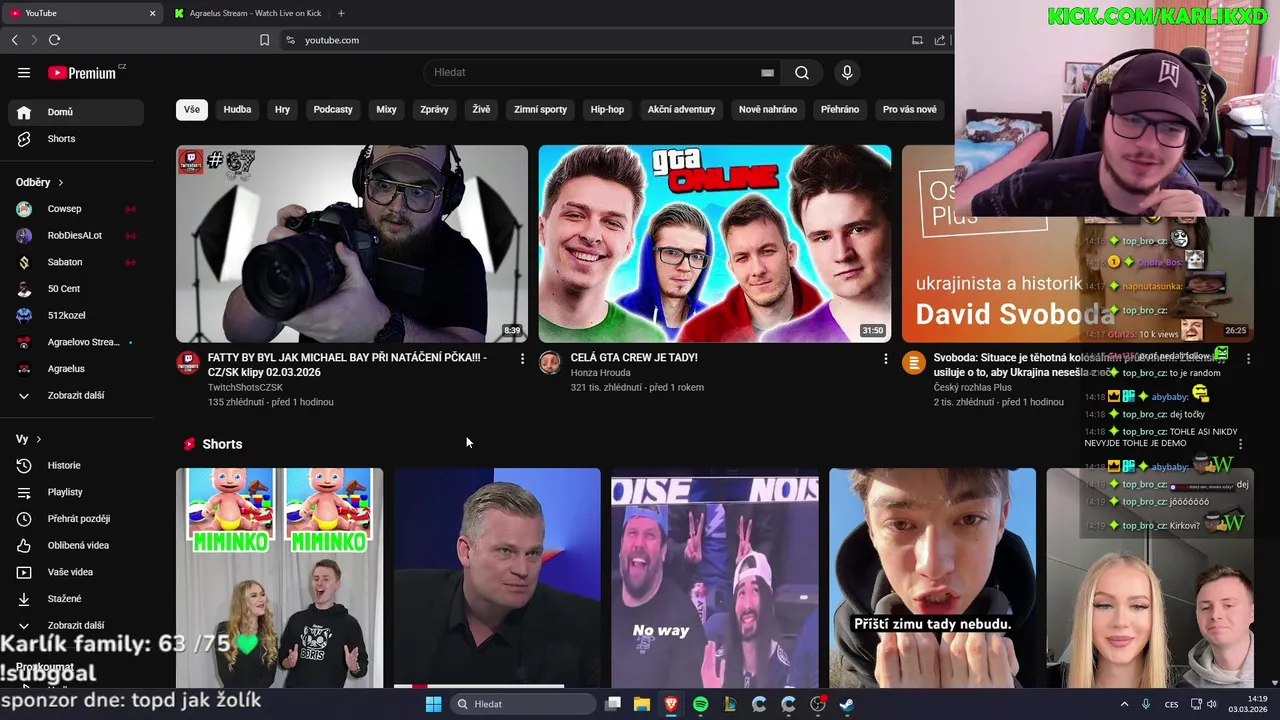Viewport: 1280px width, 720px height.
Task: Select the Živě filter chip
Action: coord(481,109)
